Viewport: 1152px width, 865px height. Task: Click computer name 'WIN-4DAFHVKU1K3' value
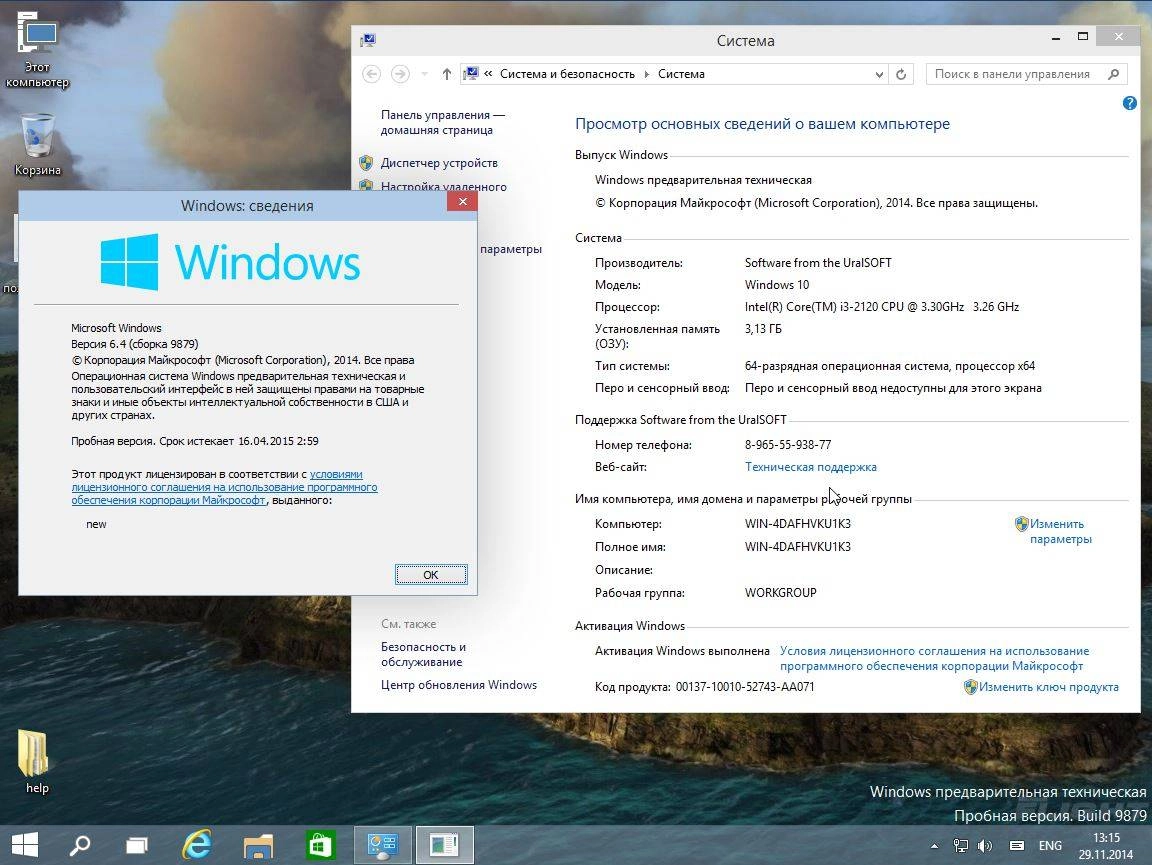click(797, 524)
